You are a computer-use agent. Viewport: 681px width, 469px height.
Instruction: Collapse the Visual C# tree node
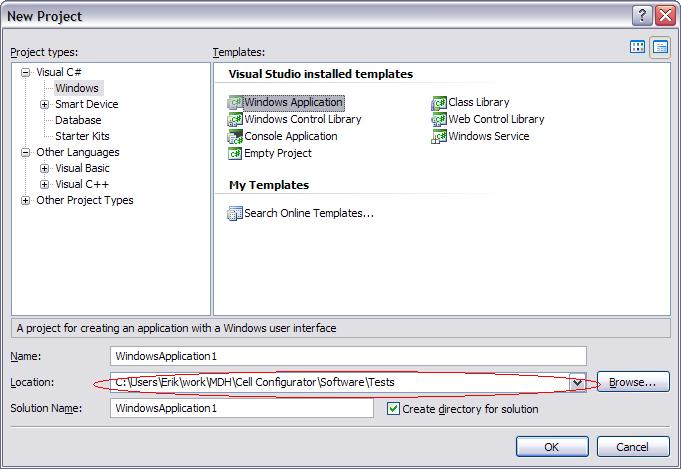click(26, 73)
